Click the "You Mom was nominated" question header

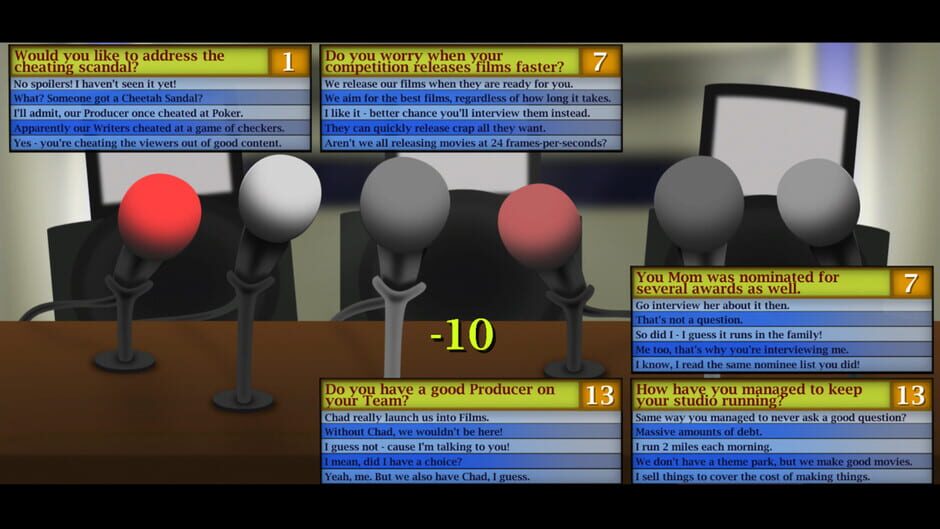pyautogui.click(x=761, y=282)
